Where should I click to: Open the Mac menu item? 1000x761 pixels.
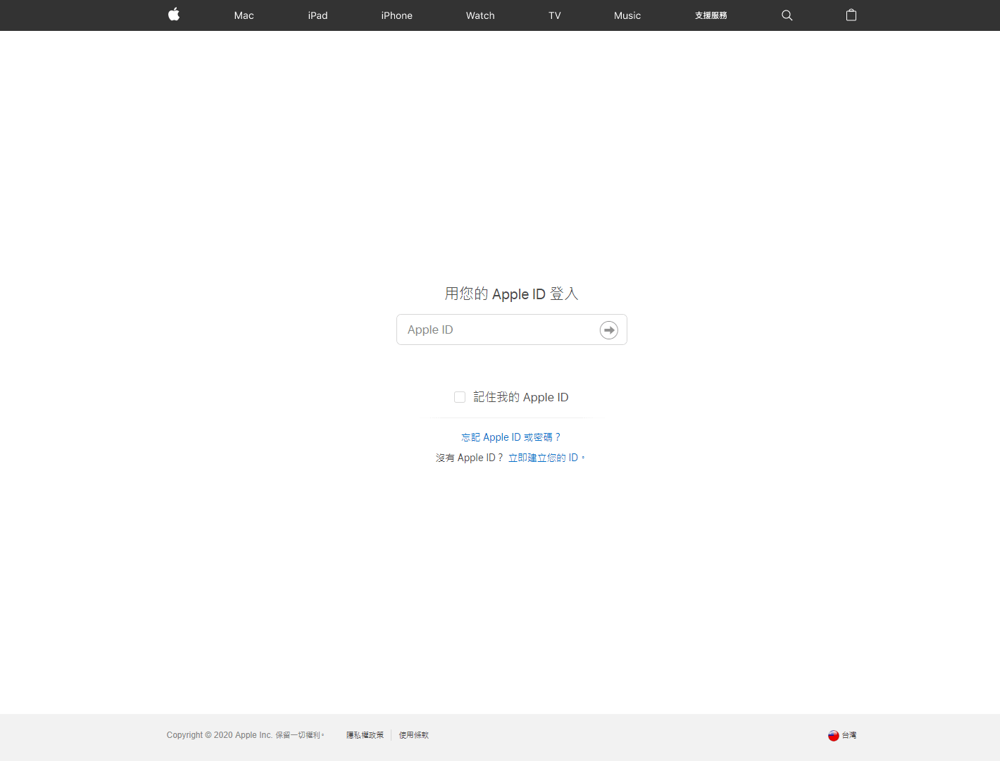[x=244, y=15]
